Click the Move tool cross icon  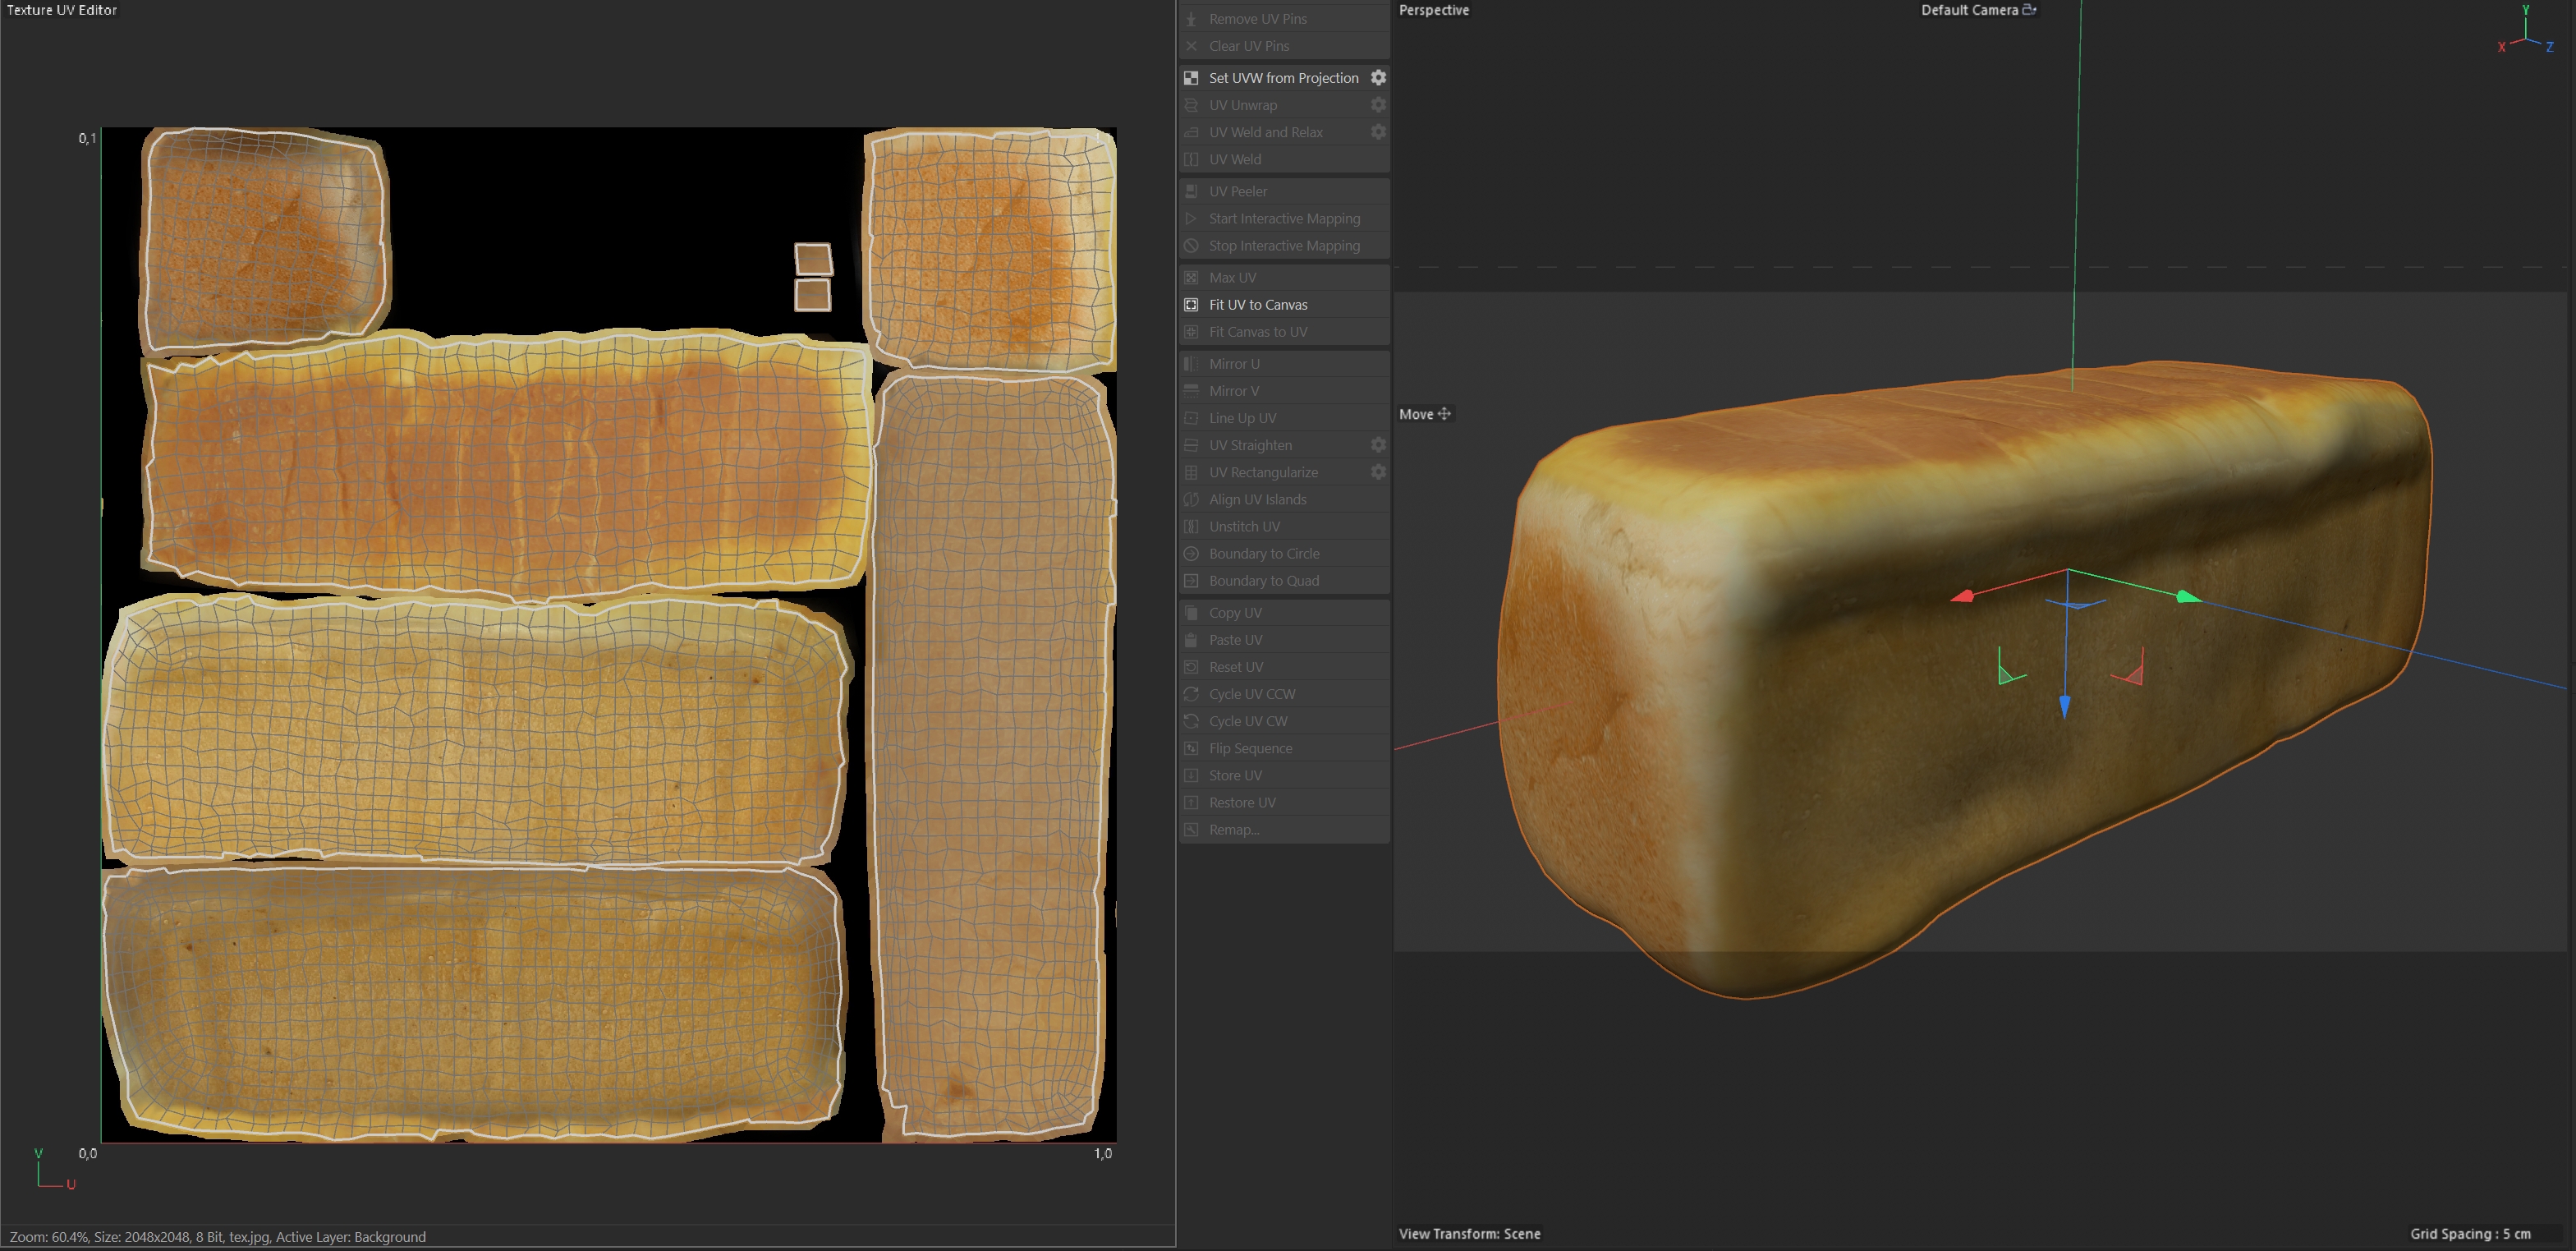tap(1444, 413)
